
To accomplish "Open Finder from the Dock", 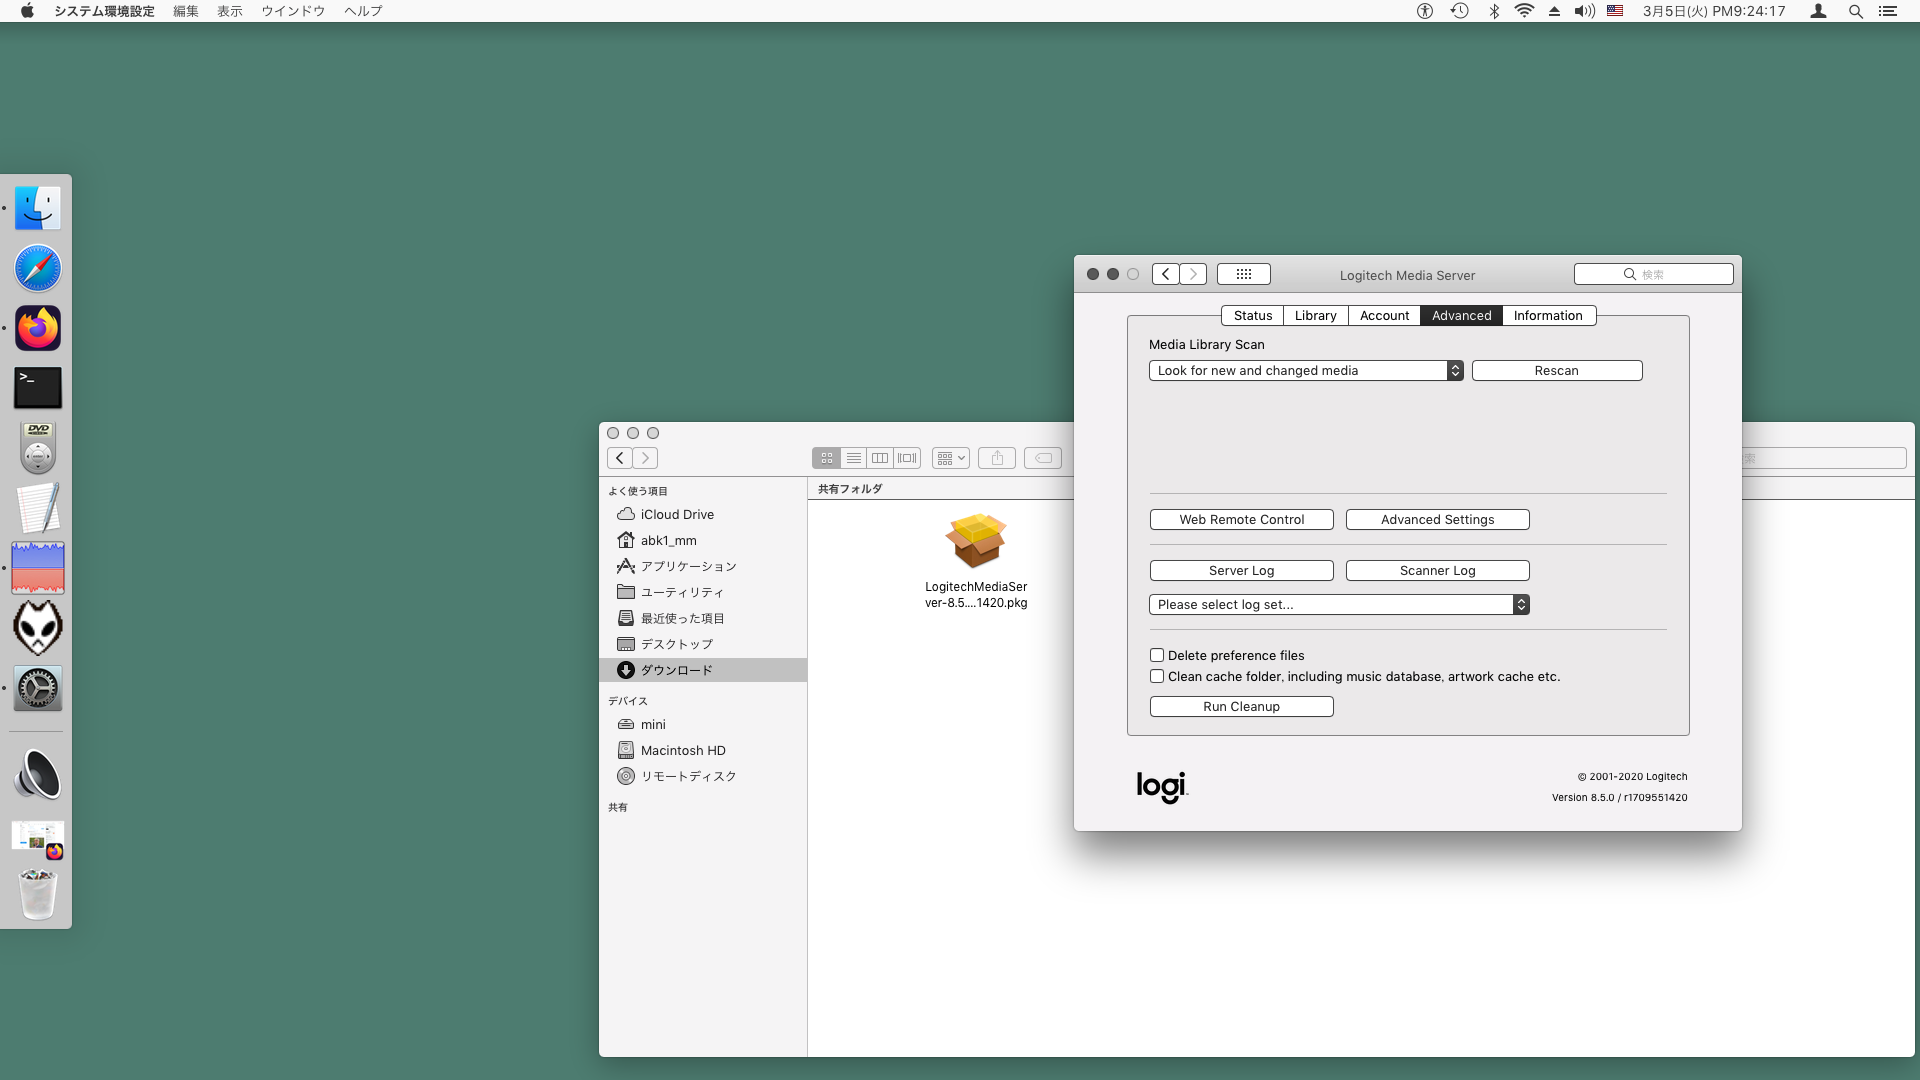I will pos(38,208).
